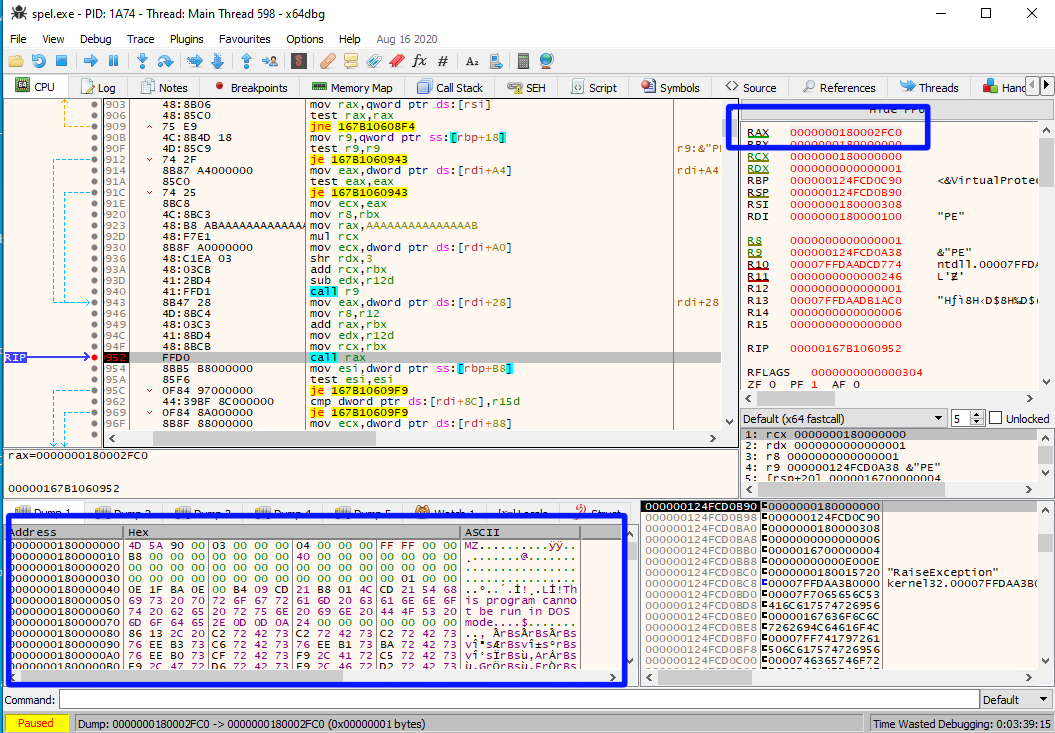This screenshot has width=1055, height=733.
Task: Click registers horizontal scroll-right arrow
Action: tap(1029, 398)
